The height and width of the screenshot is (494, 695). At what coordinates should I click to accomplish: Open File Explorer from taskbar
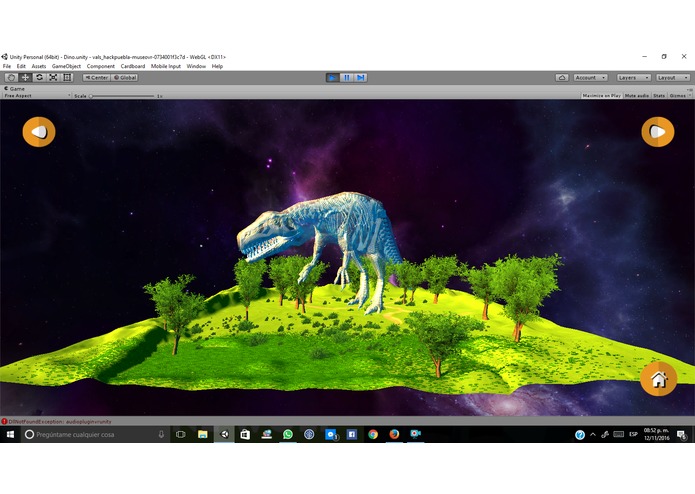203,435
